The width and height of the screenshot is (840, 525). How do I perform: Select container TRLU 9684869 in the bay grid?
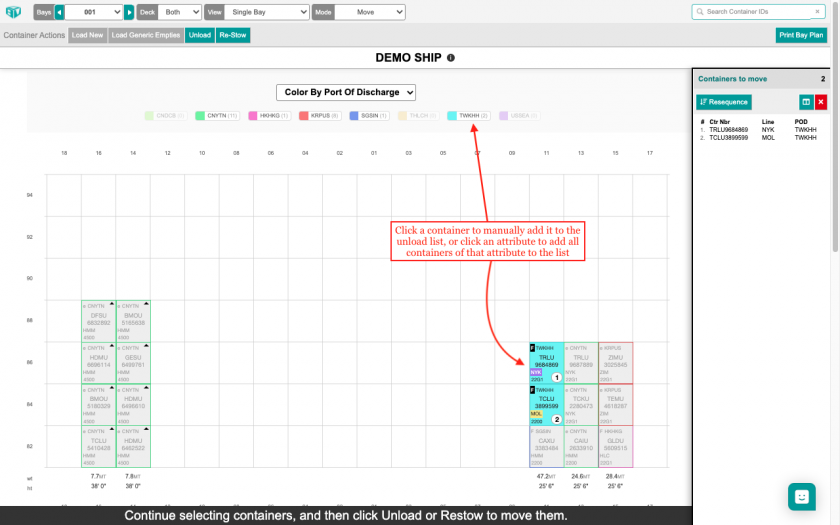[546, 361]
